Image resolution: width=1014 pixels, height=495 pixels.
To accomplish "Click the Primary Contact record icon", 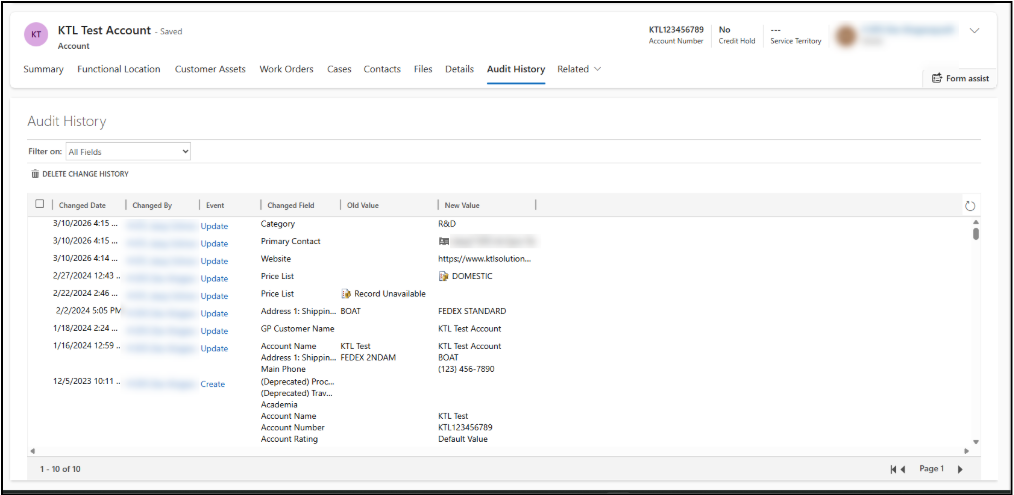I will (444, 241).
